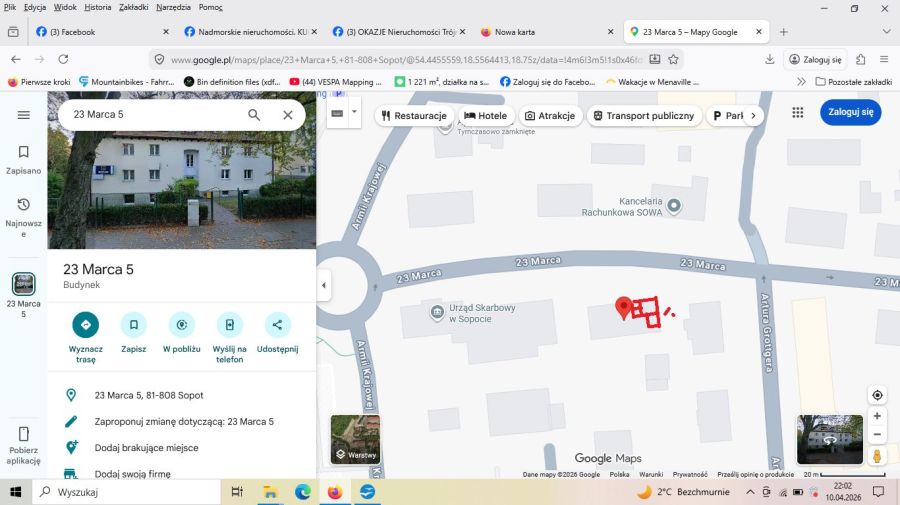Click Wyznacz trasę directions button

pyautogui.click(x=86, y=325)
